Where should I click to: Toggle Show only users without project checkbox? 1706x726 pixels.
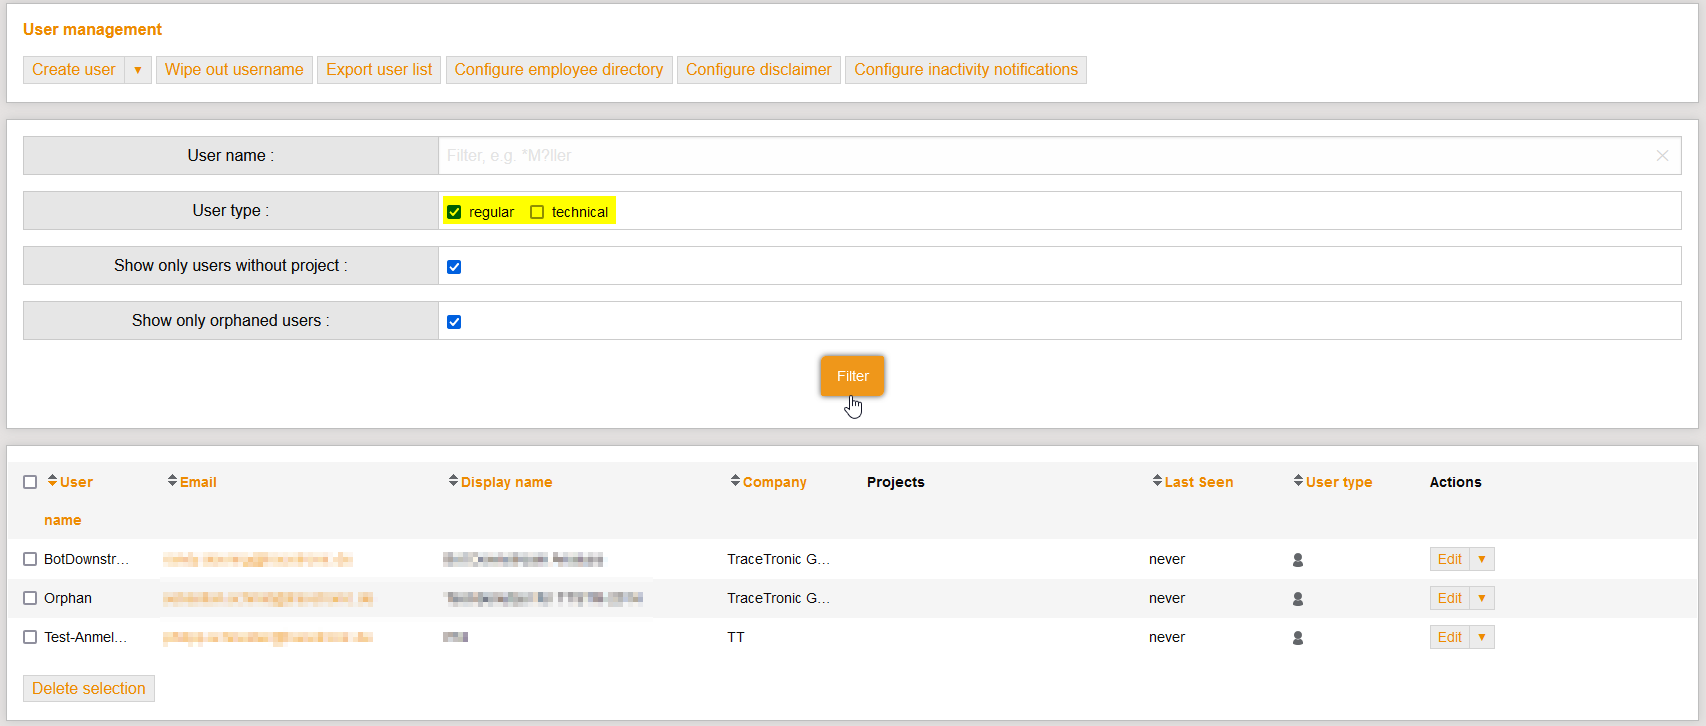coord(454,267)
